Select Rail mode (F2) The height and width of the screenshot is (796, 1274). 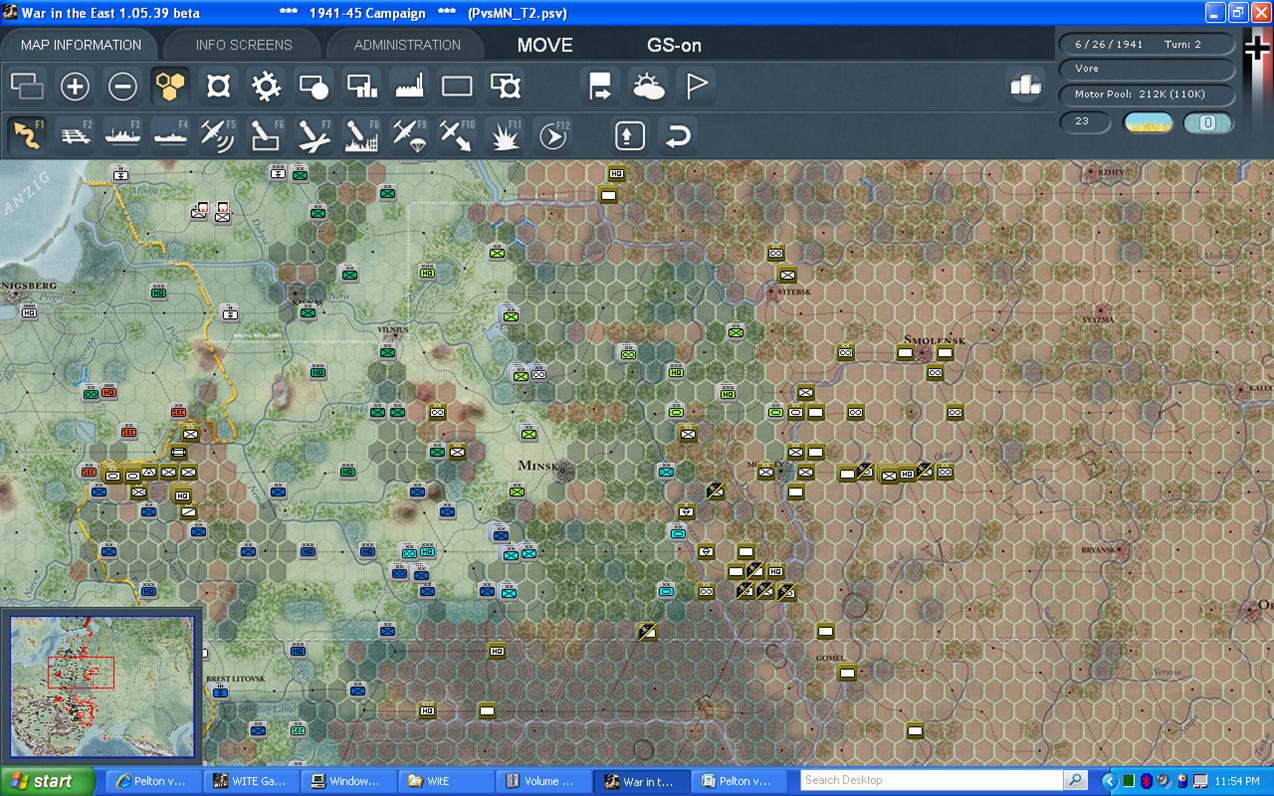coord(75,135)
